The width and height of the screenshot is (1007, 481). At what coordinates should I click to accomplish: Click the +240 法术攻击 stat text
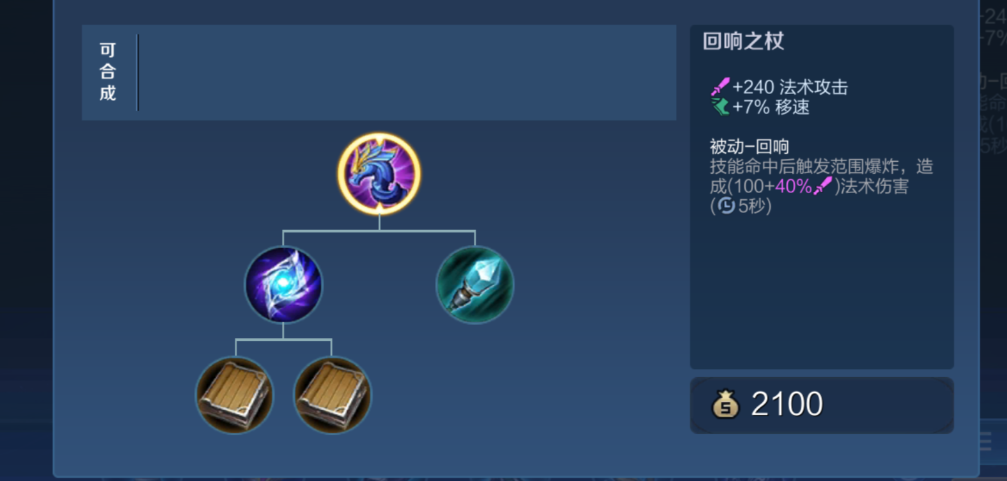click(x=790, y=87)
